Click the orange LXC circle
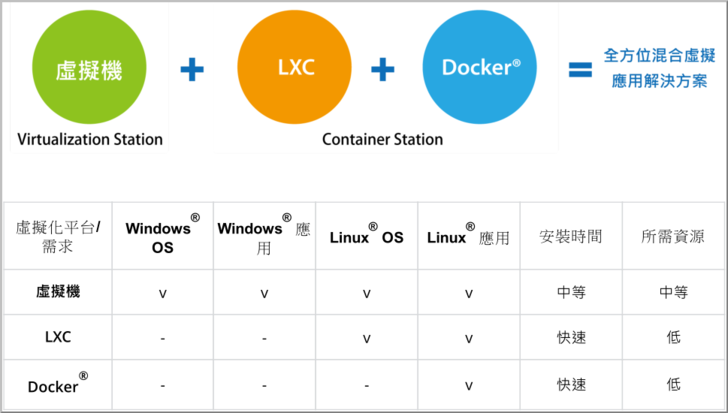Viewport: 728px width, 413px height. [x=295, y=68]
